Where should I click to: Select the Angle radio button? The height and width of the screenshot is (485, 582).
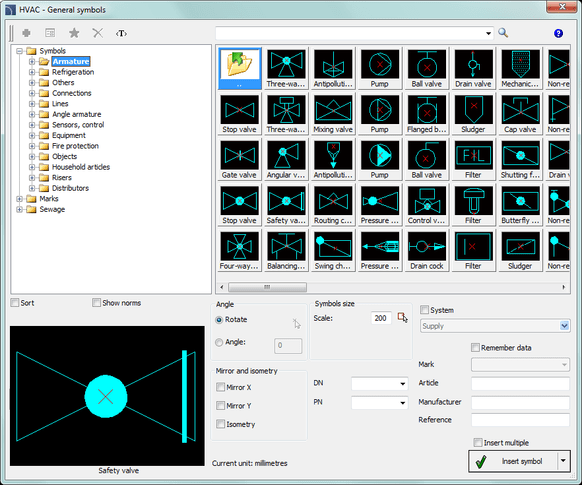click(219, 342)
